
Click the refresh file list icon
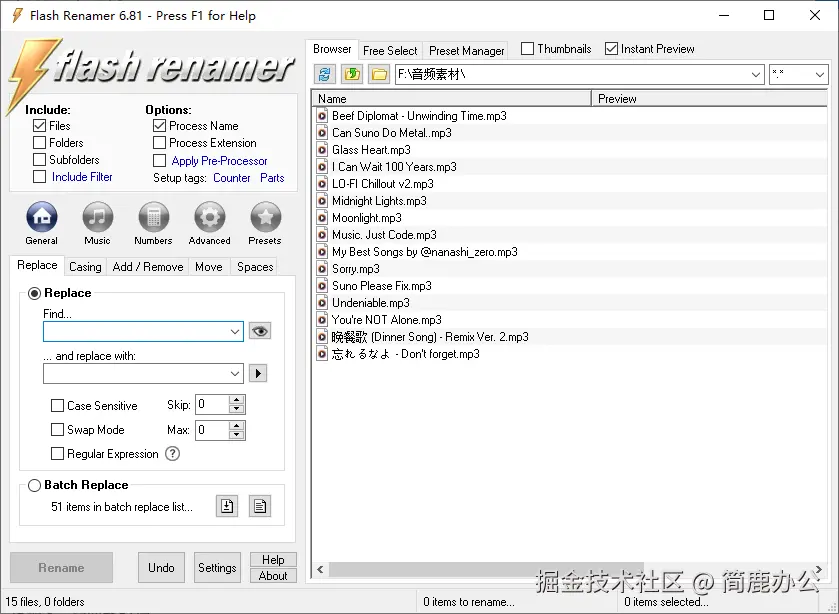(324, 74)
